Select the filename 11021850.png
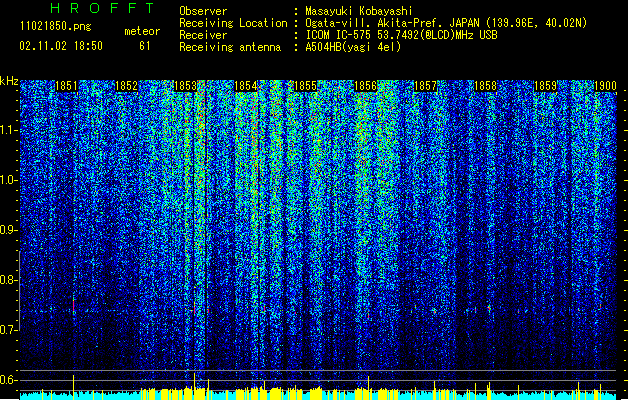 (55, 27)
